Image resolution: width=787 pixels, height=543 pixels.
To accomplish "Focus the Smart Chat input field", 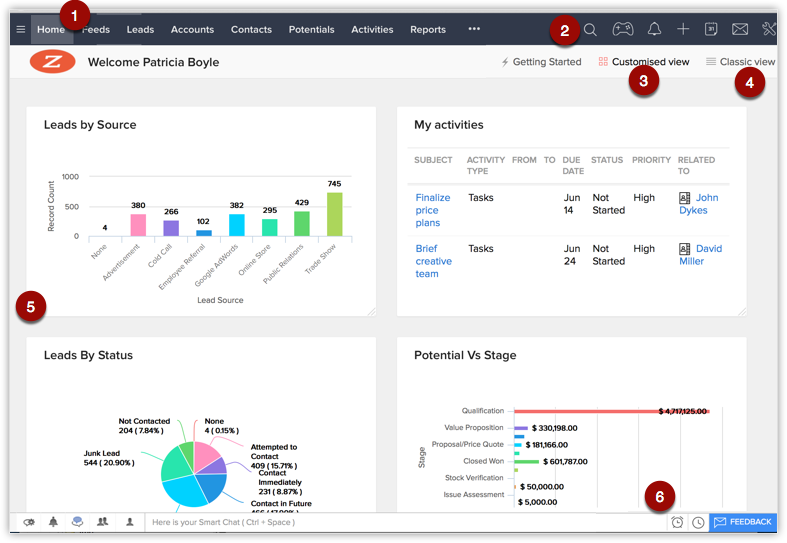I will 400,522.
